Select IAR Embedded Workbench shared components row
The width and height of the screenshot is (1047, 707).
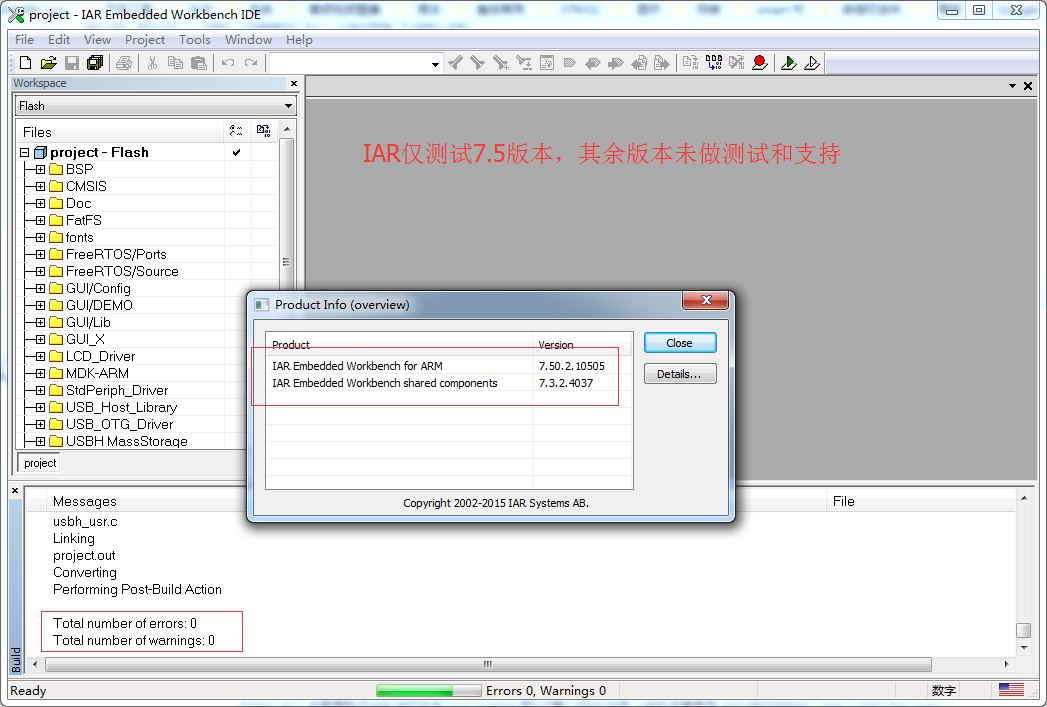tap(449, 383)
